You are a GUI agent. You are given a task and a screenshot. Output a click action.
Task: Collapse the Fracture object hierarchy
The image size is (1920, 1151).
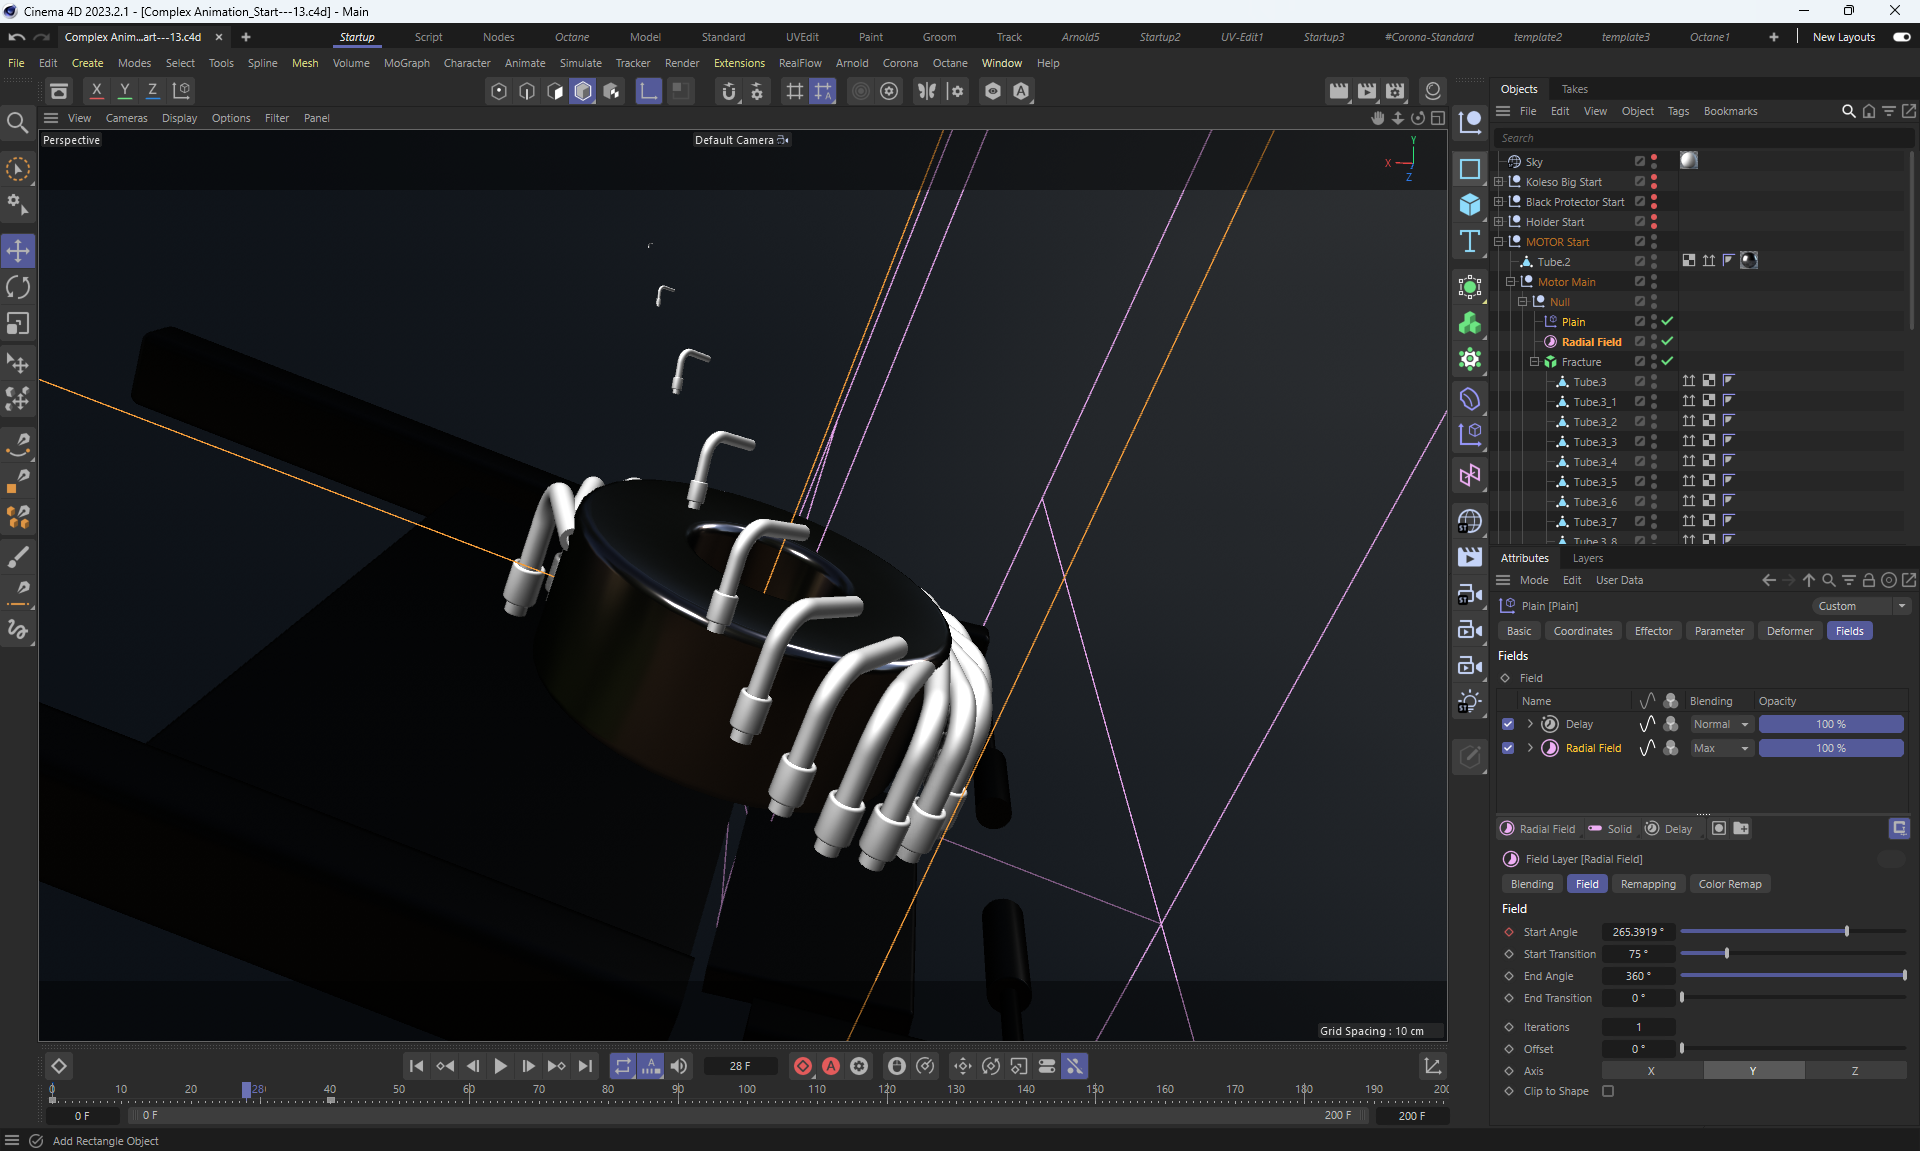point(1534,362)
